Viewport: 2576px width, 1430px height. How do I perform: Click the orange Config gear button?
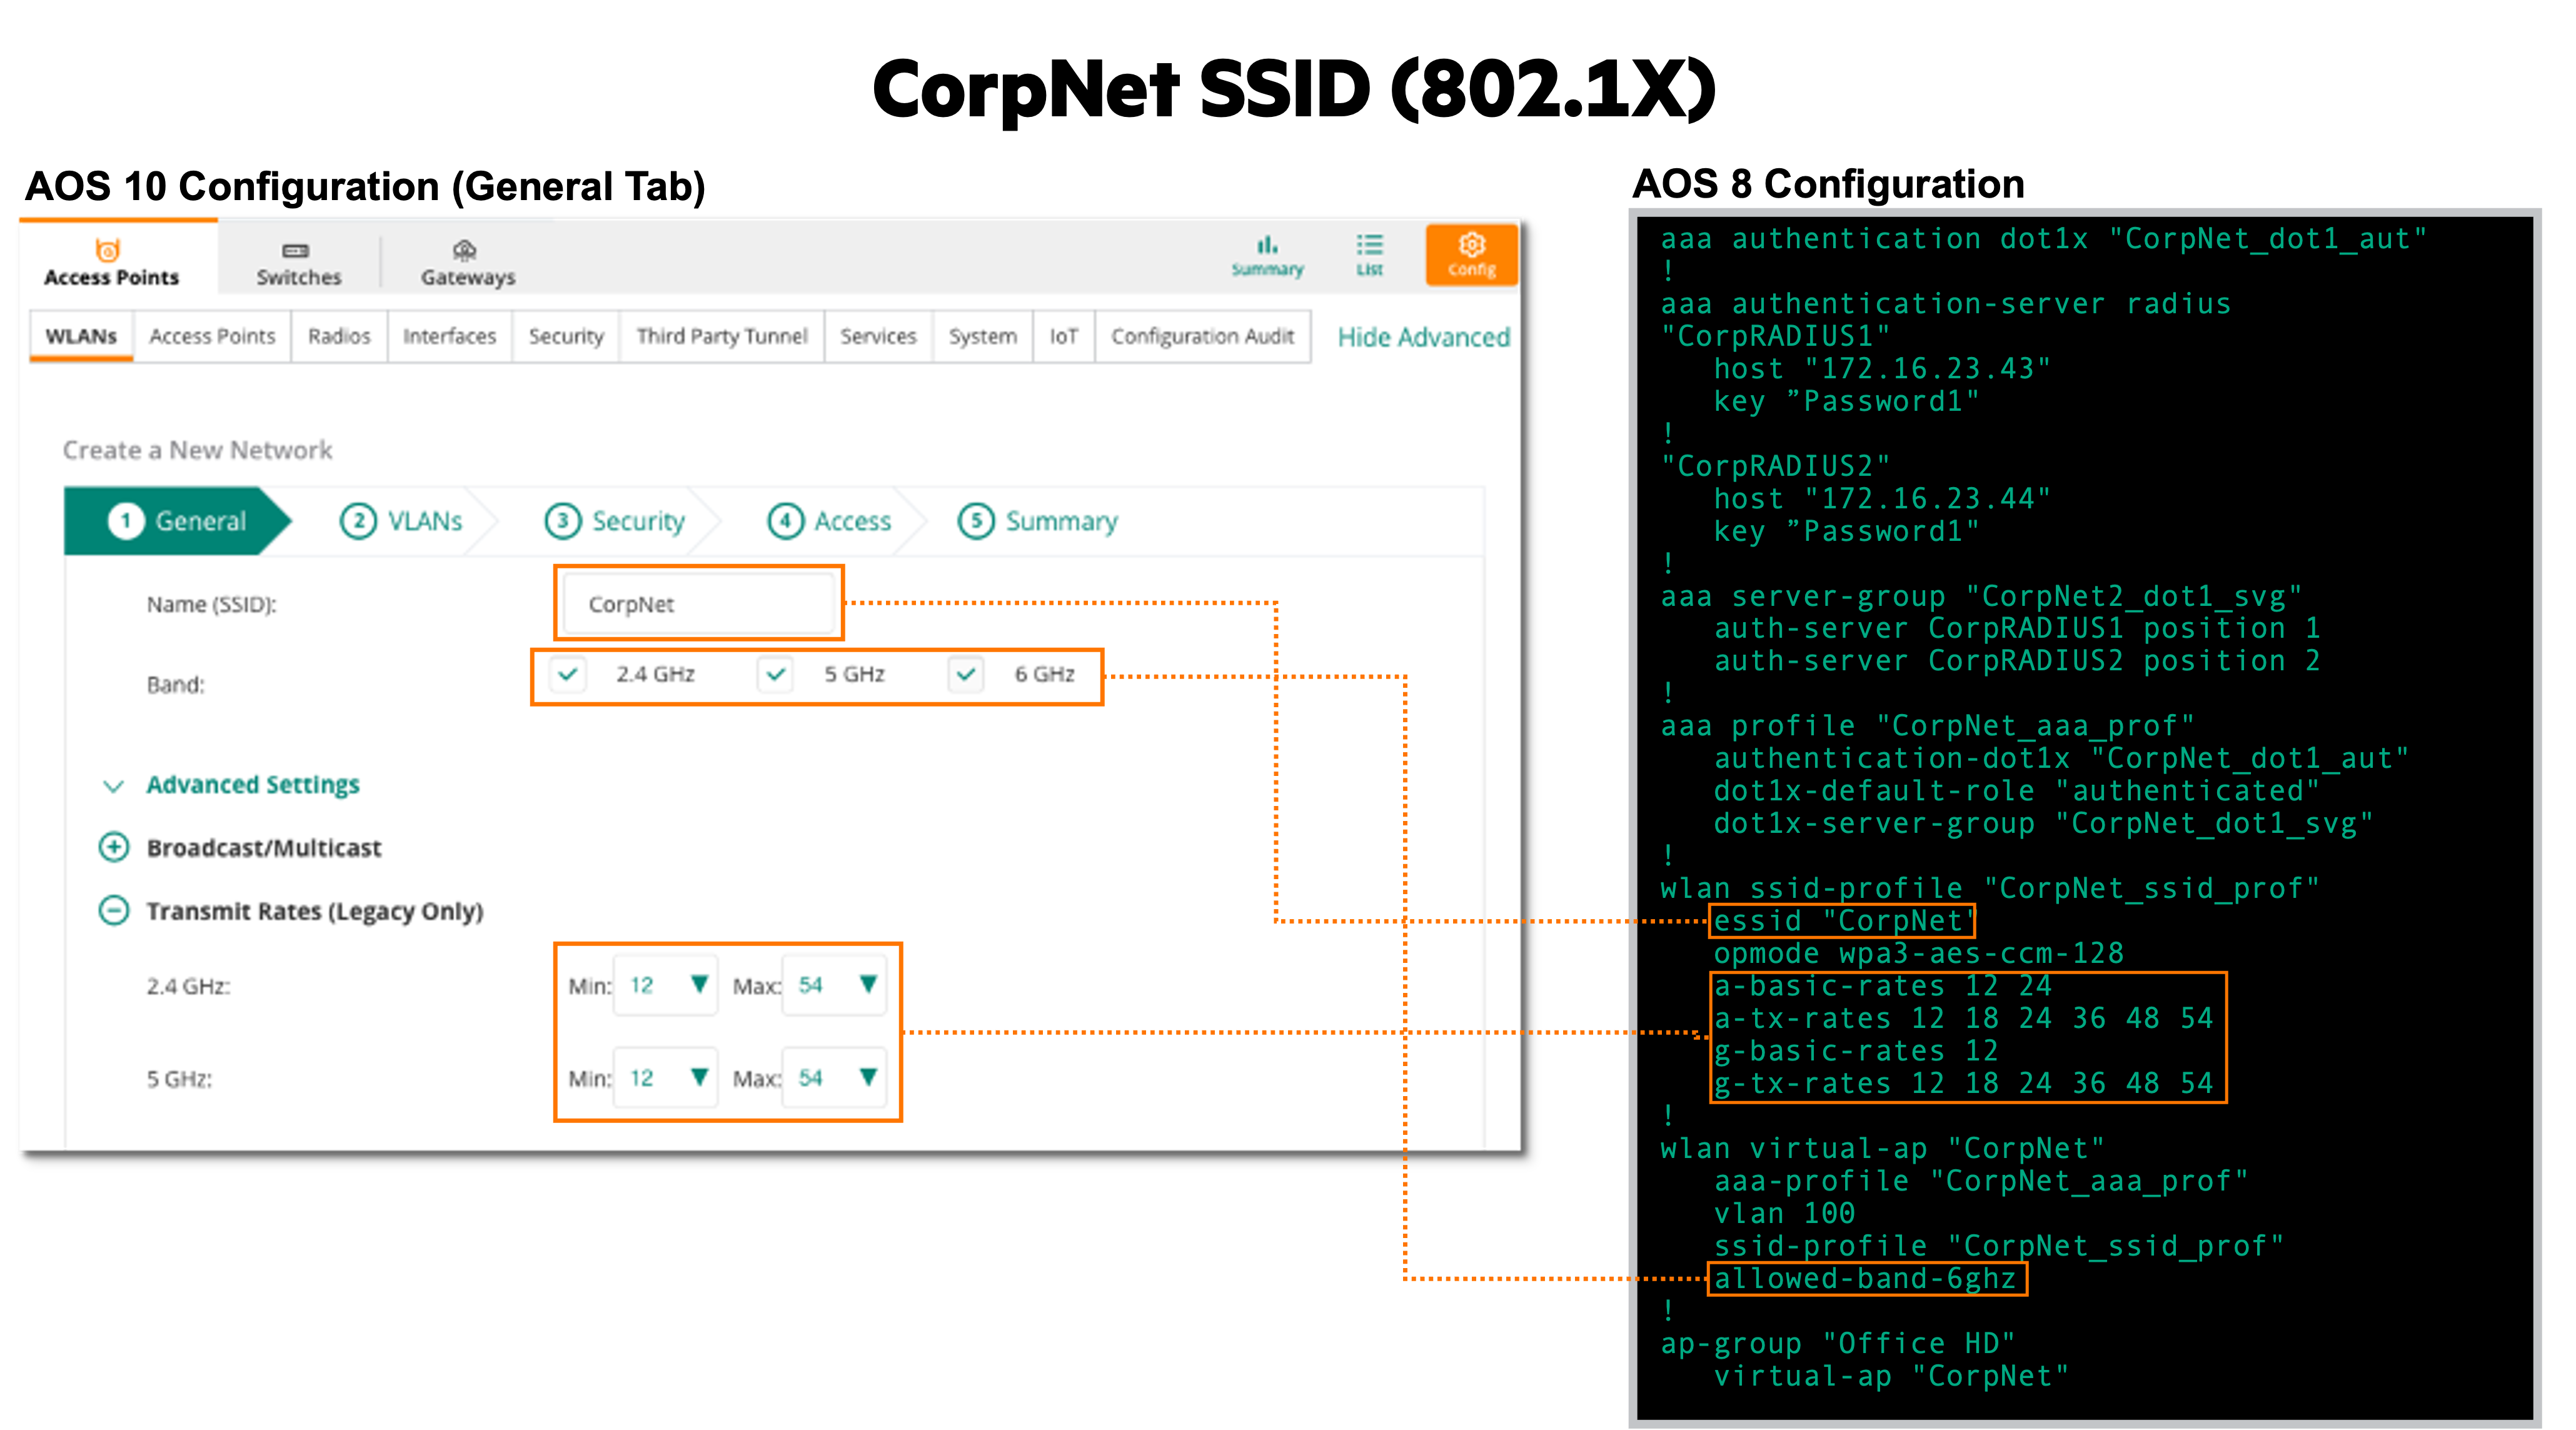pos(1471,255)
